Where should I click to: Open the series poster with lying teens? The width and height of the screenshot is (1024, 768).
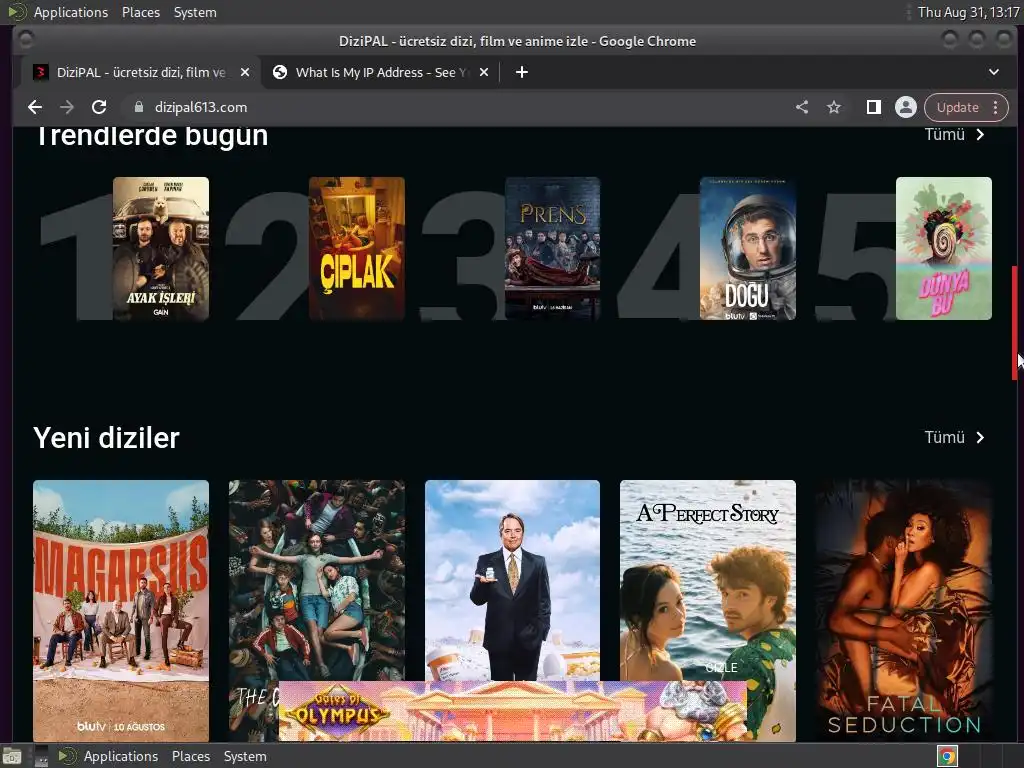(x=317, y=581)
